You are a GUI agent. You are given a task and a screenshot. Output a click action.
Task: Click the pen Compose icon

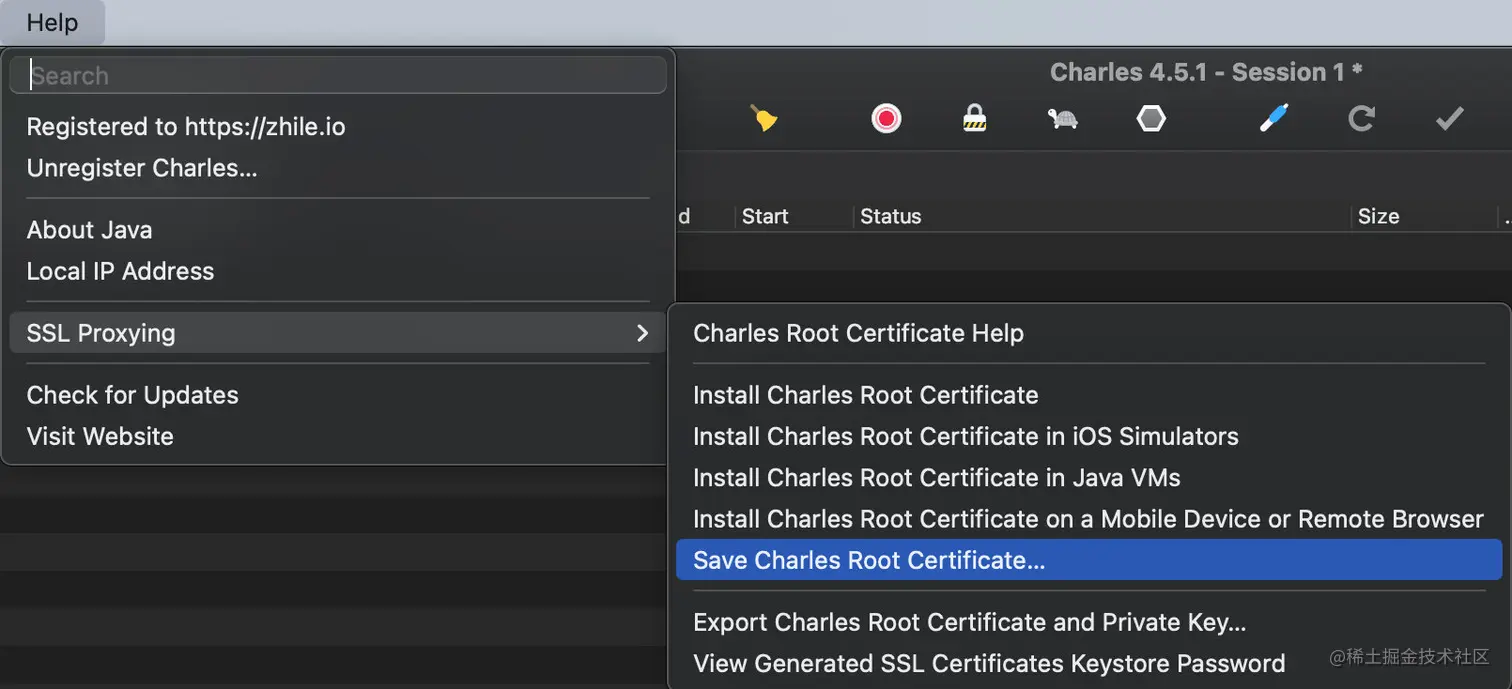pos(1273,119)
